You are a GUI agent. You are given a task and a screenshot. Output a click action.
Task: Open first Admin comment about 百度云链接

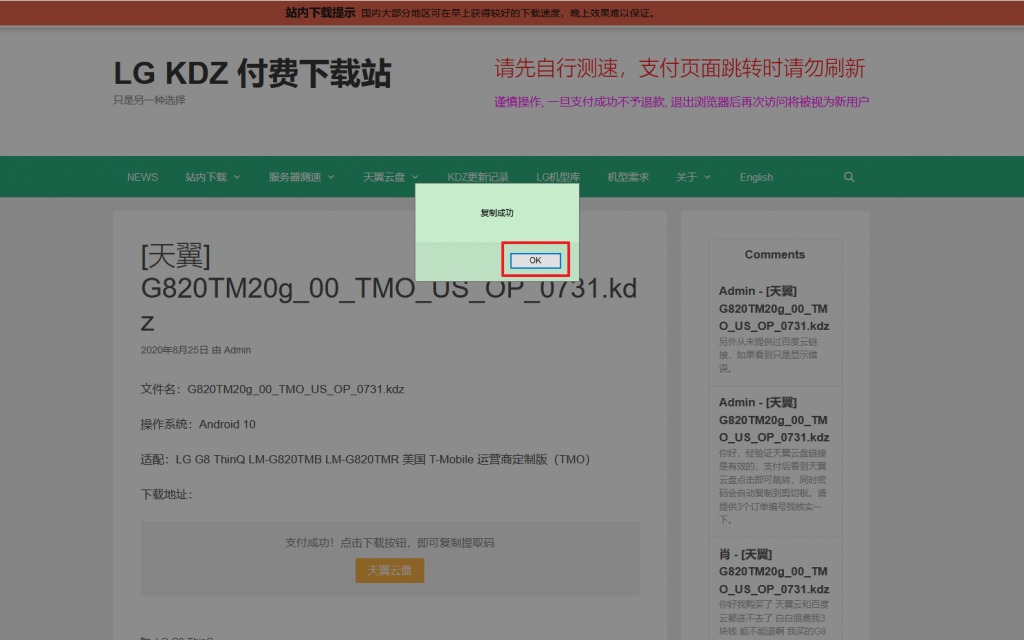(x=775, y=308)
